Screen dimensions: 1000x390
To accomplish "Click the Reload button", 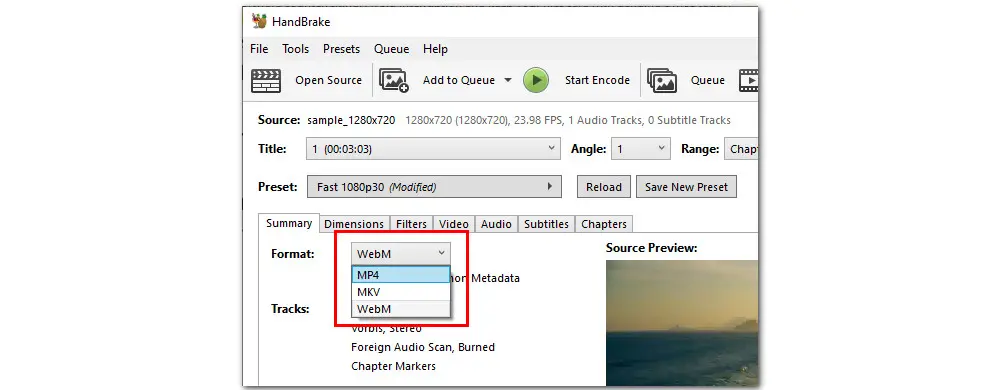I will tap(604, 187).
